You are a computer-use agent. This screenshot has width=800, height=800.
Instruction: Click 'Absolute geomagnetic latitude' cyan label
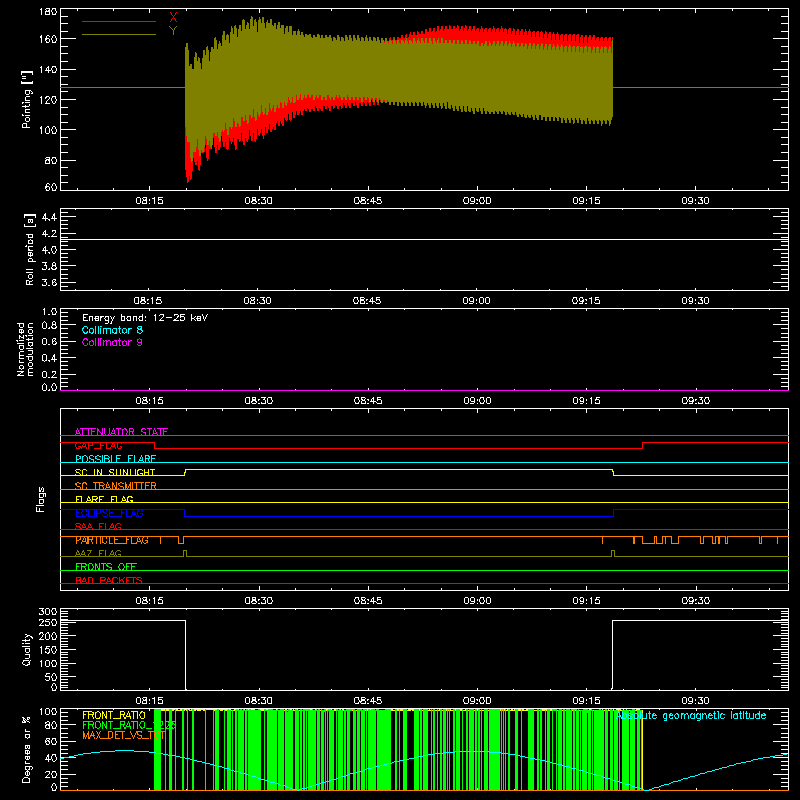point(691,716)
